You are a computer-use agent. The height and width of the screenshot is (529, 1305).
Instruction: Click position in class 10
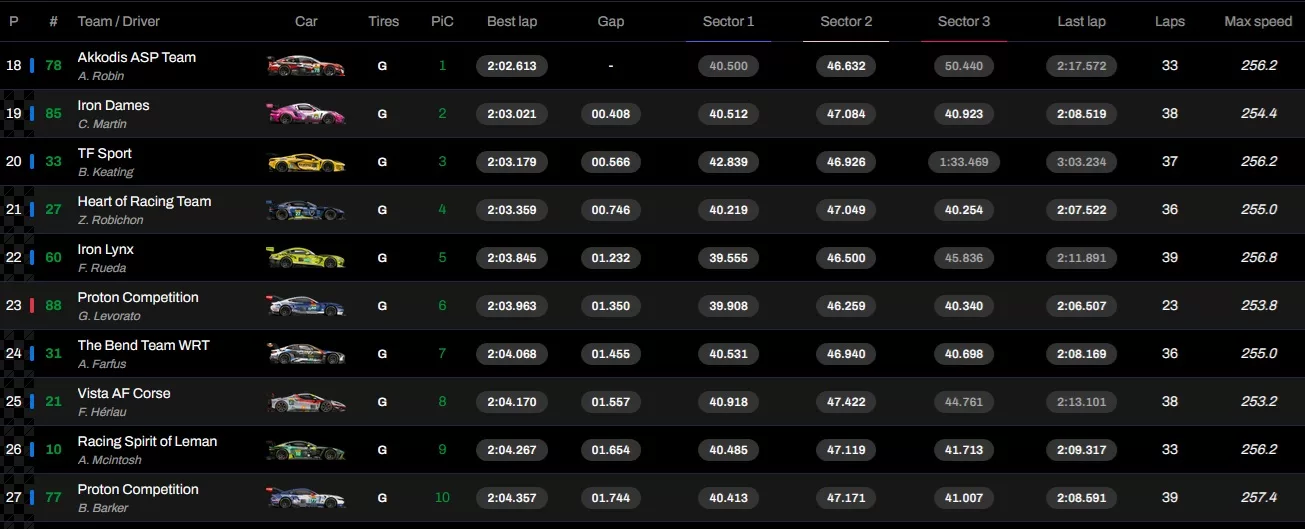click(x=442, y=498)
